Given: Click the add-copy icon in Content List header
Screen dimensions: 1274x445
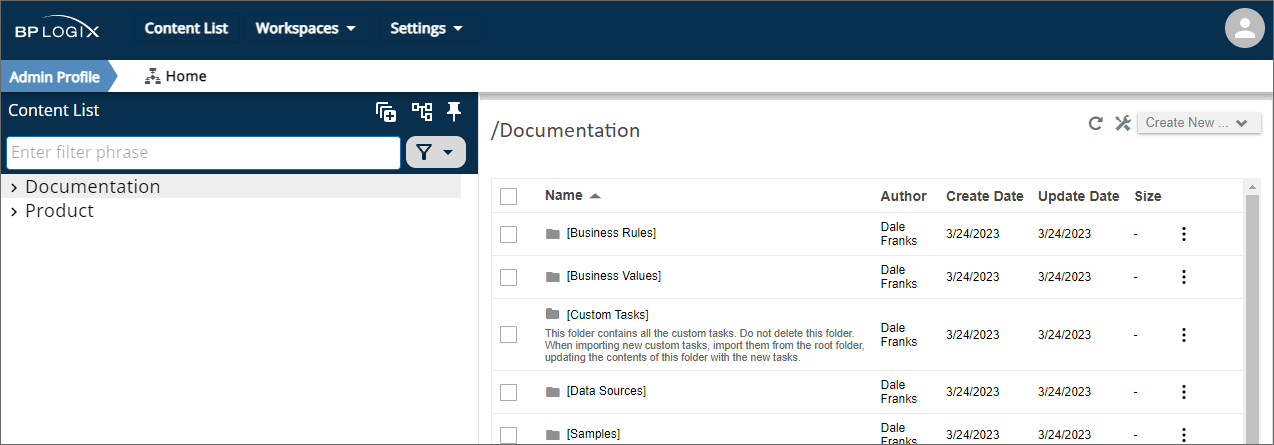Looking at the screenshot, I should click(386, 112).
